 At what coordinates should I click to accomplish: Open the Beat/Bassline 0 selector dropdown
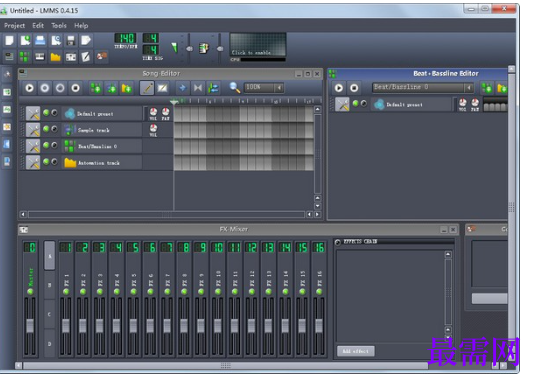click(422, 88)
